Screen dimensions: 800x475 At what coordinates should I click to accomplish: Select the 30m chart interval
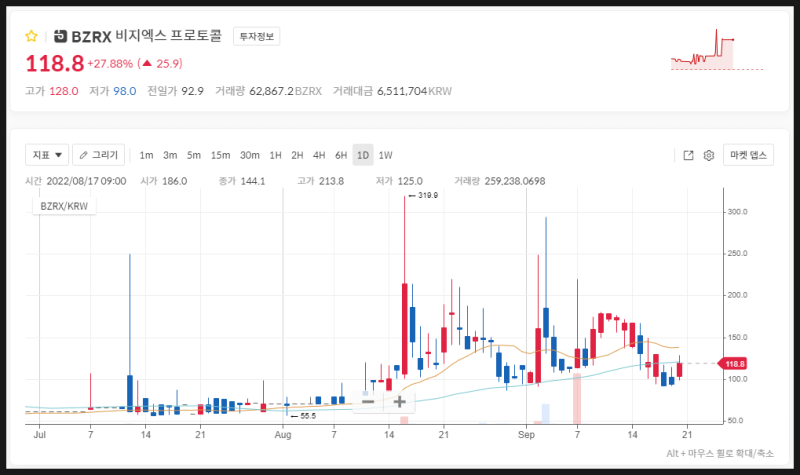(249, 155)
